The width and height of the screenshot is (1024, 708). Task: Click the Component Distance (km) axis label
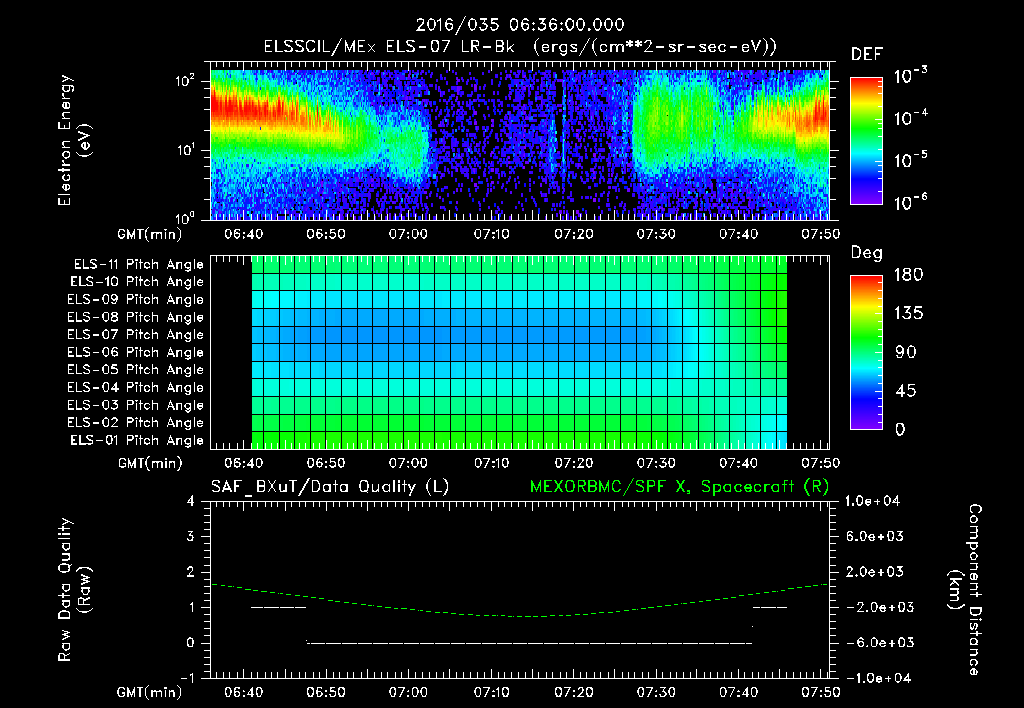tap(965, 590)
